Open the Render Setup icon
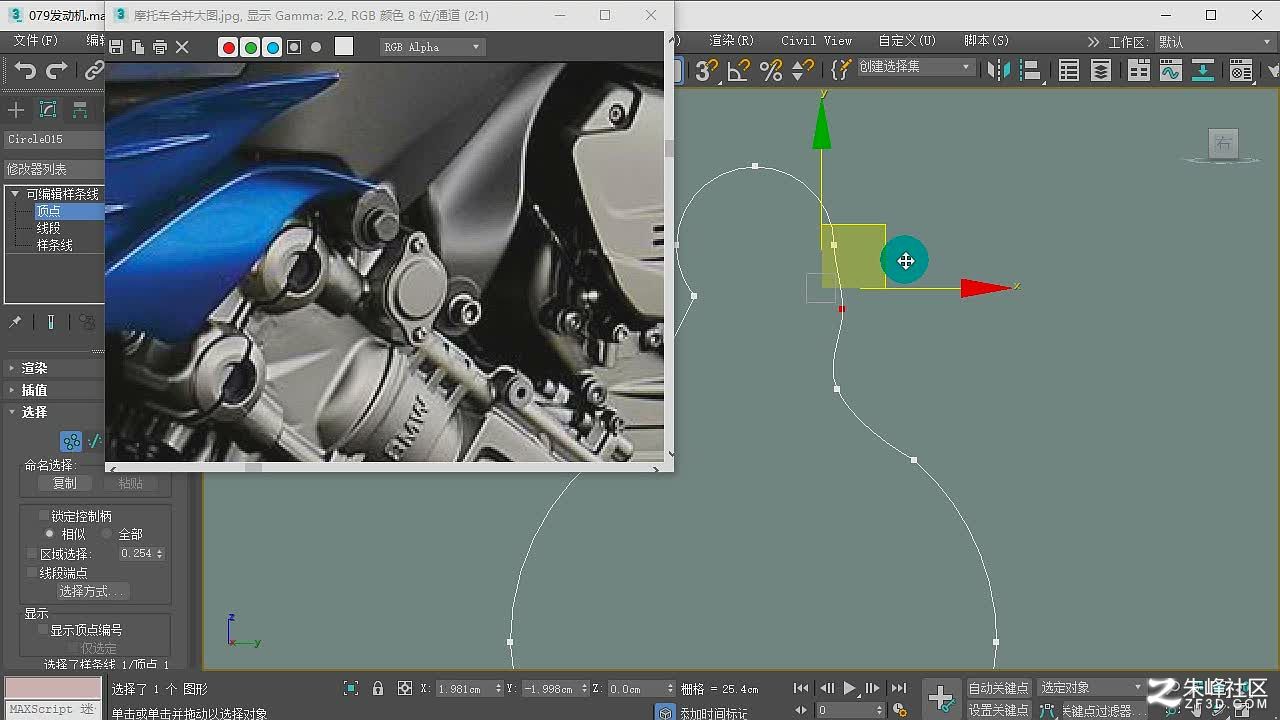The height and width of the screenshot is (720, 1280). (x=1241, y=70)
